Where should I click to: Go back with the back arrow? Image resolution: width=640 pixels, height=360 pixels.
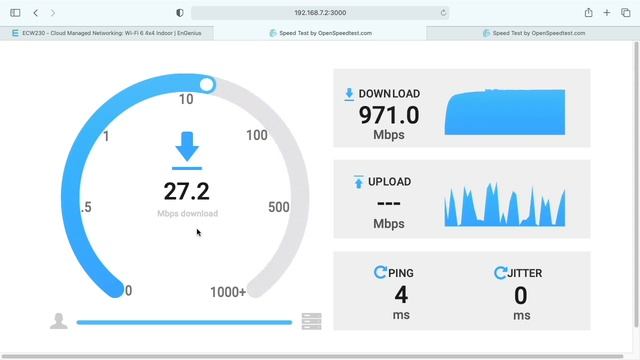tap(36, 13)
